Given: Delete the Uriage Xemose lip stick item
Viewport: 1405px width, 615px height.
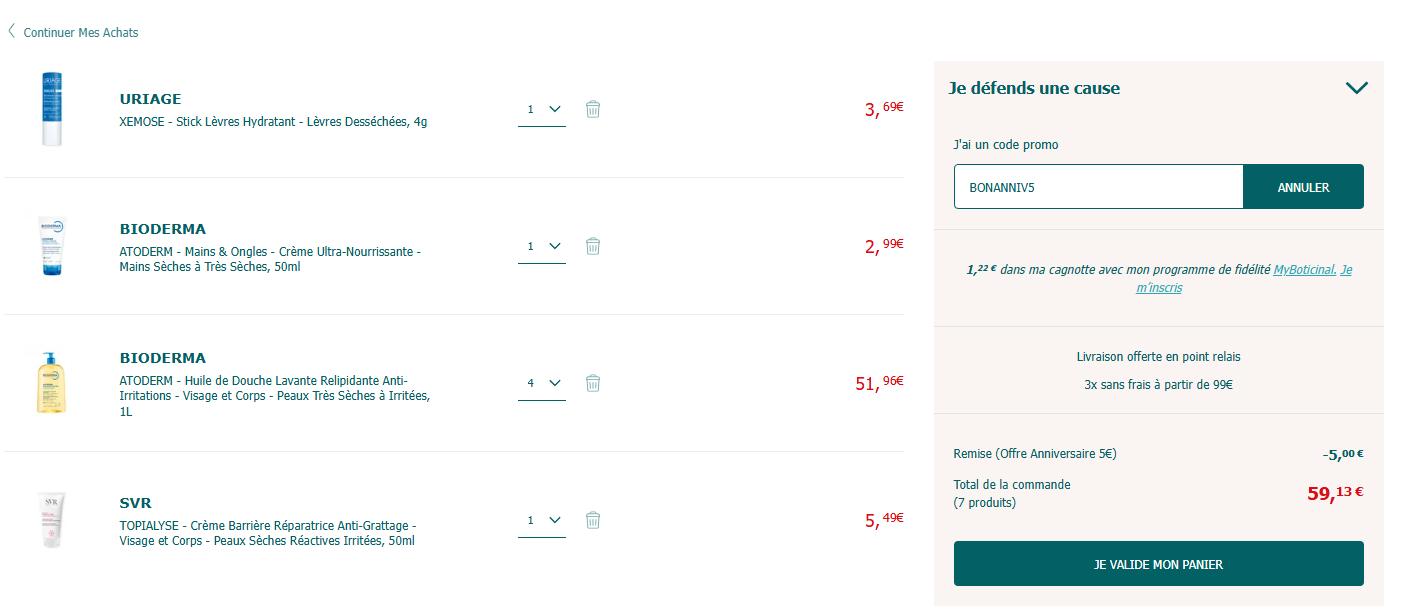Looking at the screenshot, I should [x=592, y=109].
